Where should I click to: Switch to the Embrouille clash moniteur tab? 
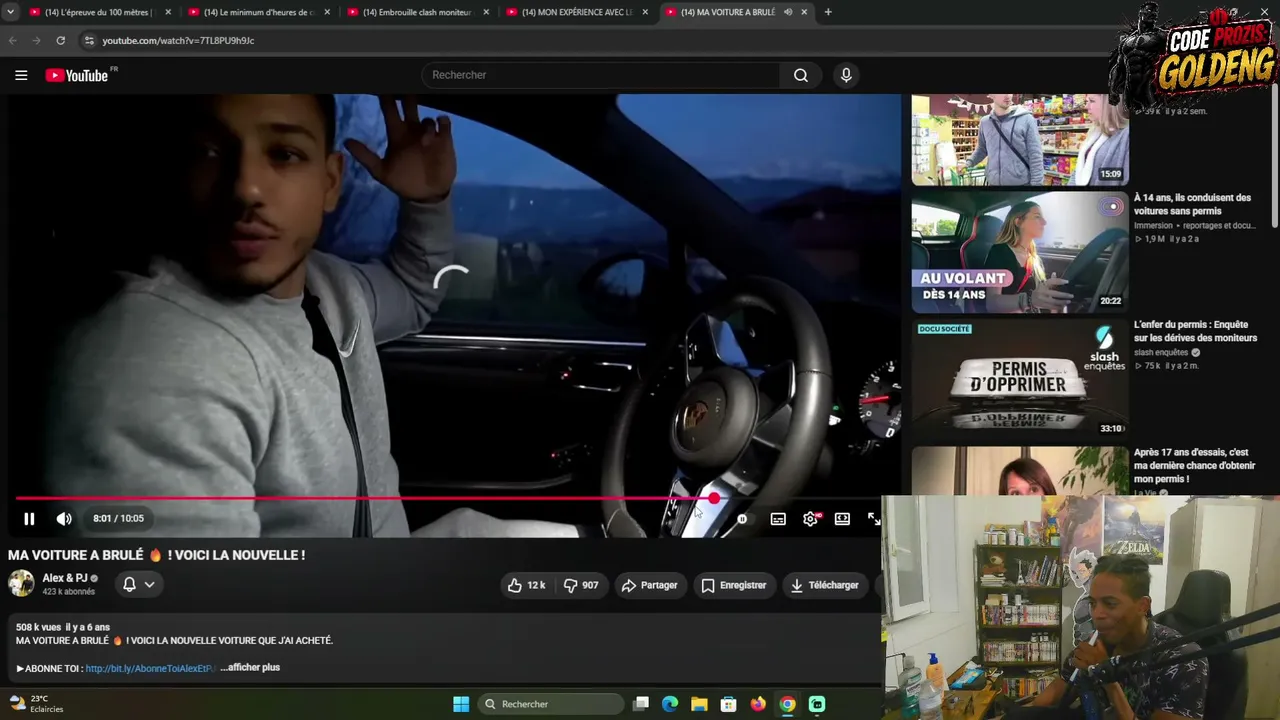pyautogui.click(x=417, y=12)
